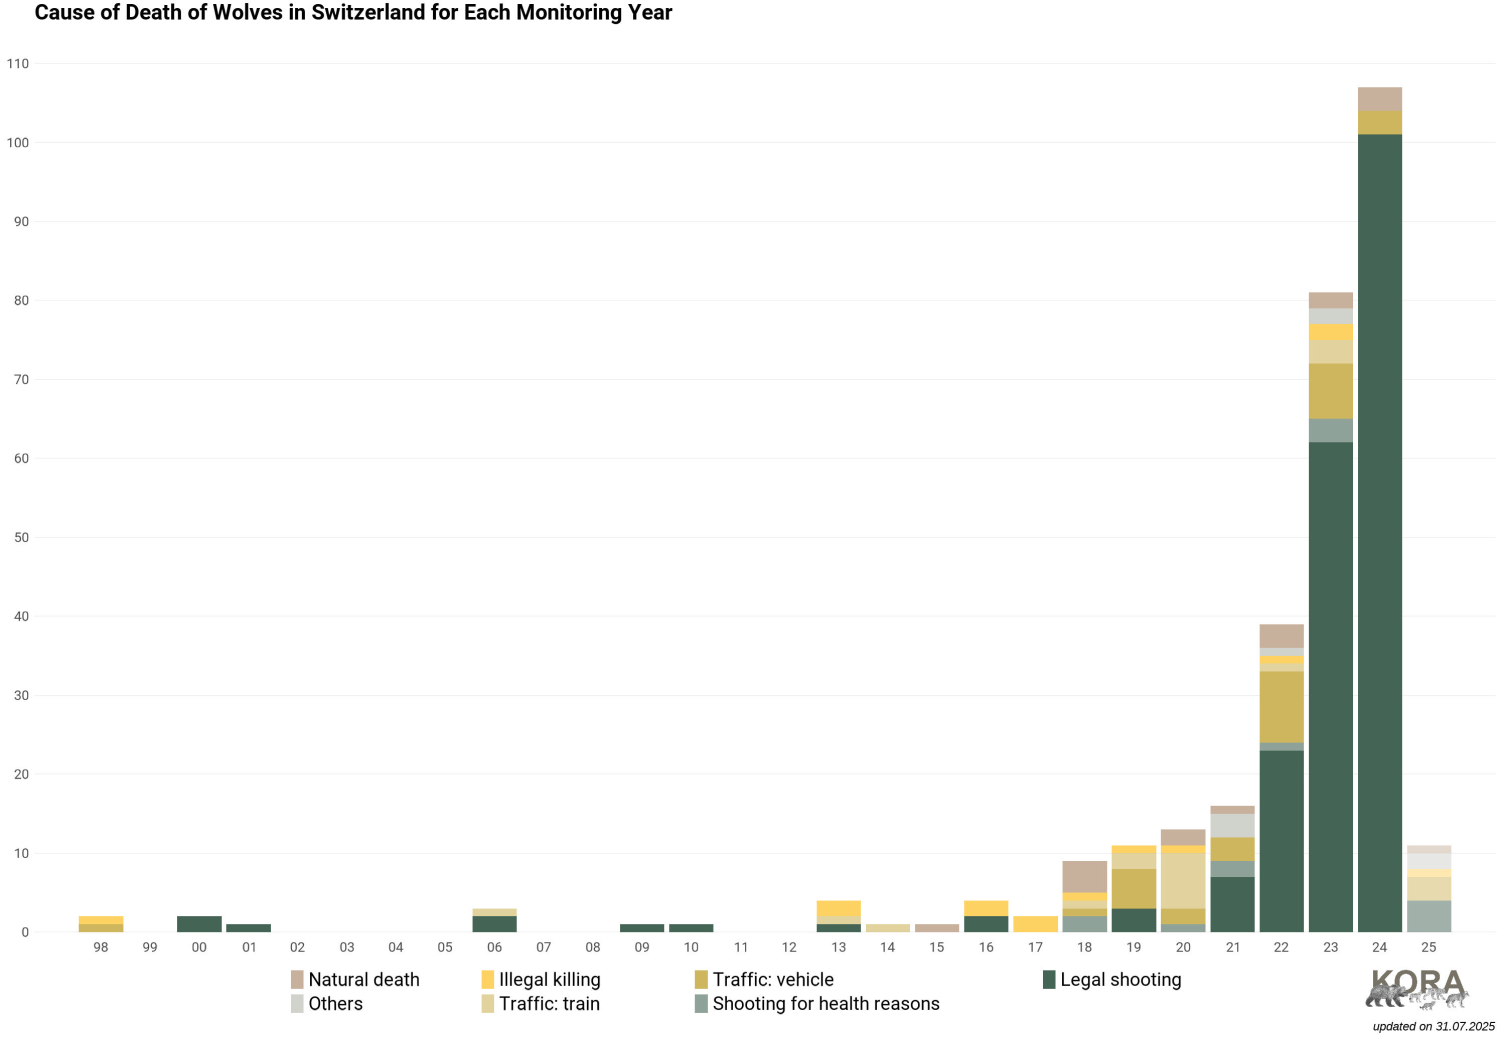Click the KORA logo with animals
The width and height of the screenshot is (1500, 1038).
click(x=1417, y=988)
